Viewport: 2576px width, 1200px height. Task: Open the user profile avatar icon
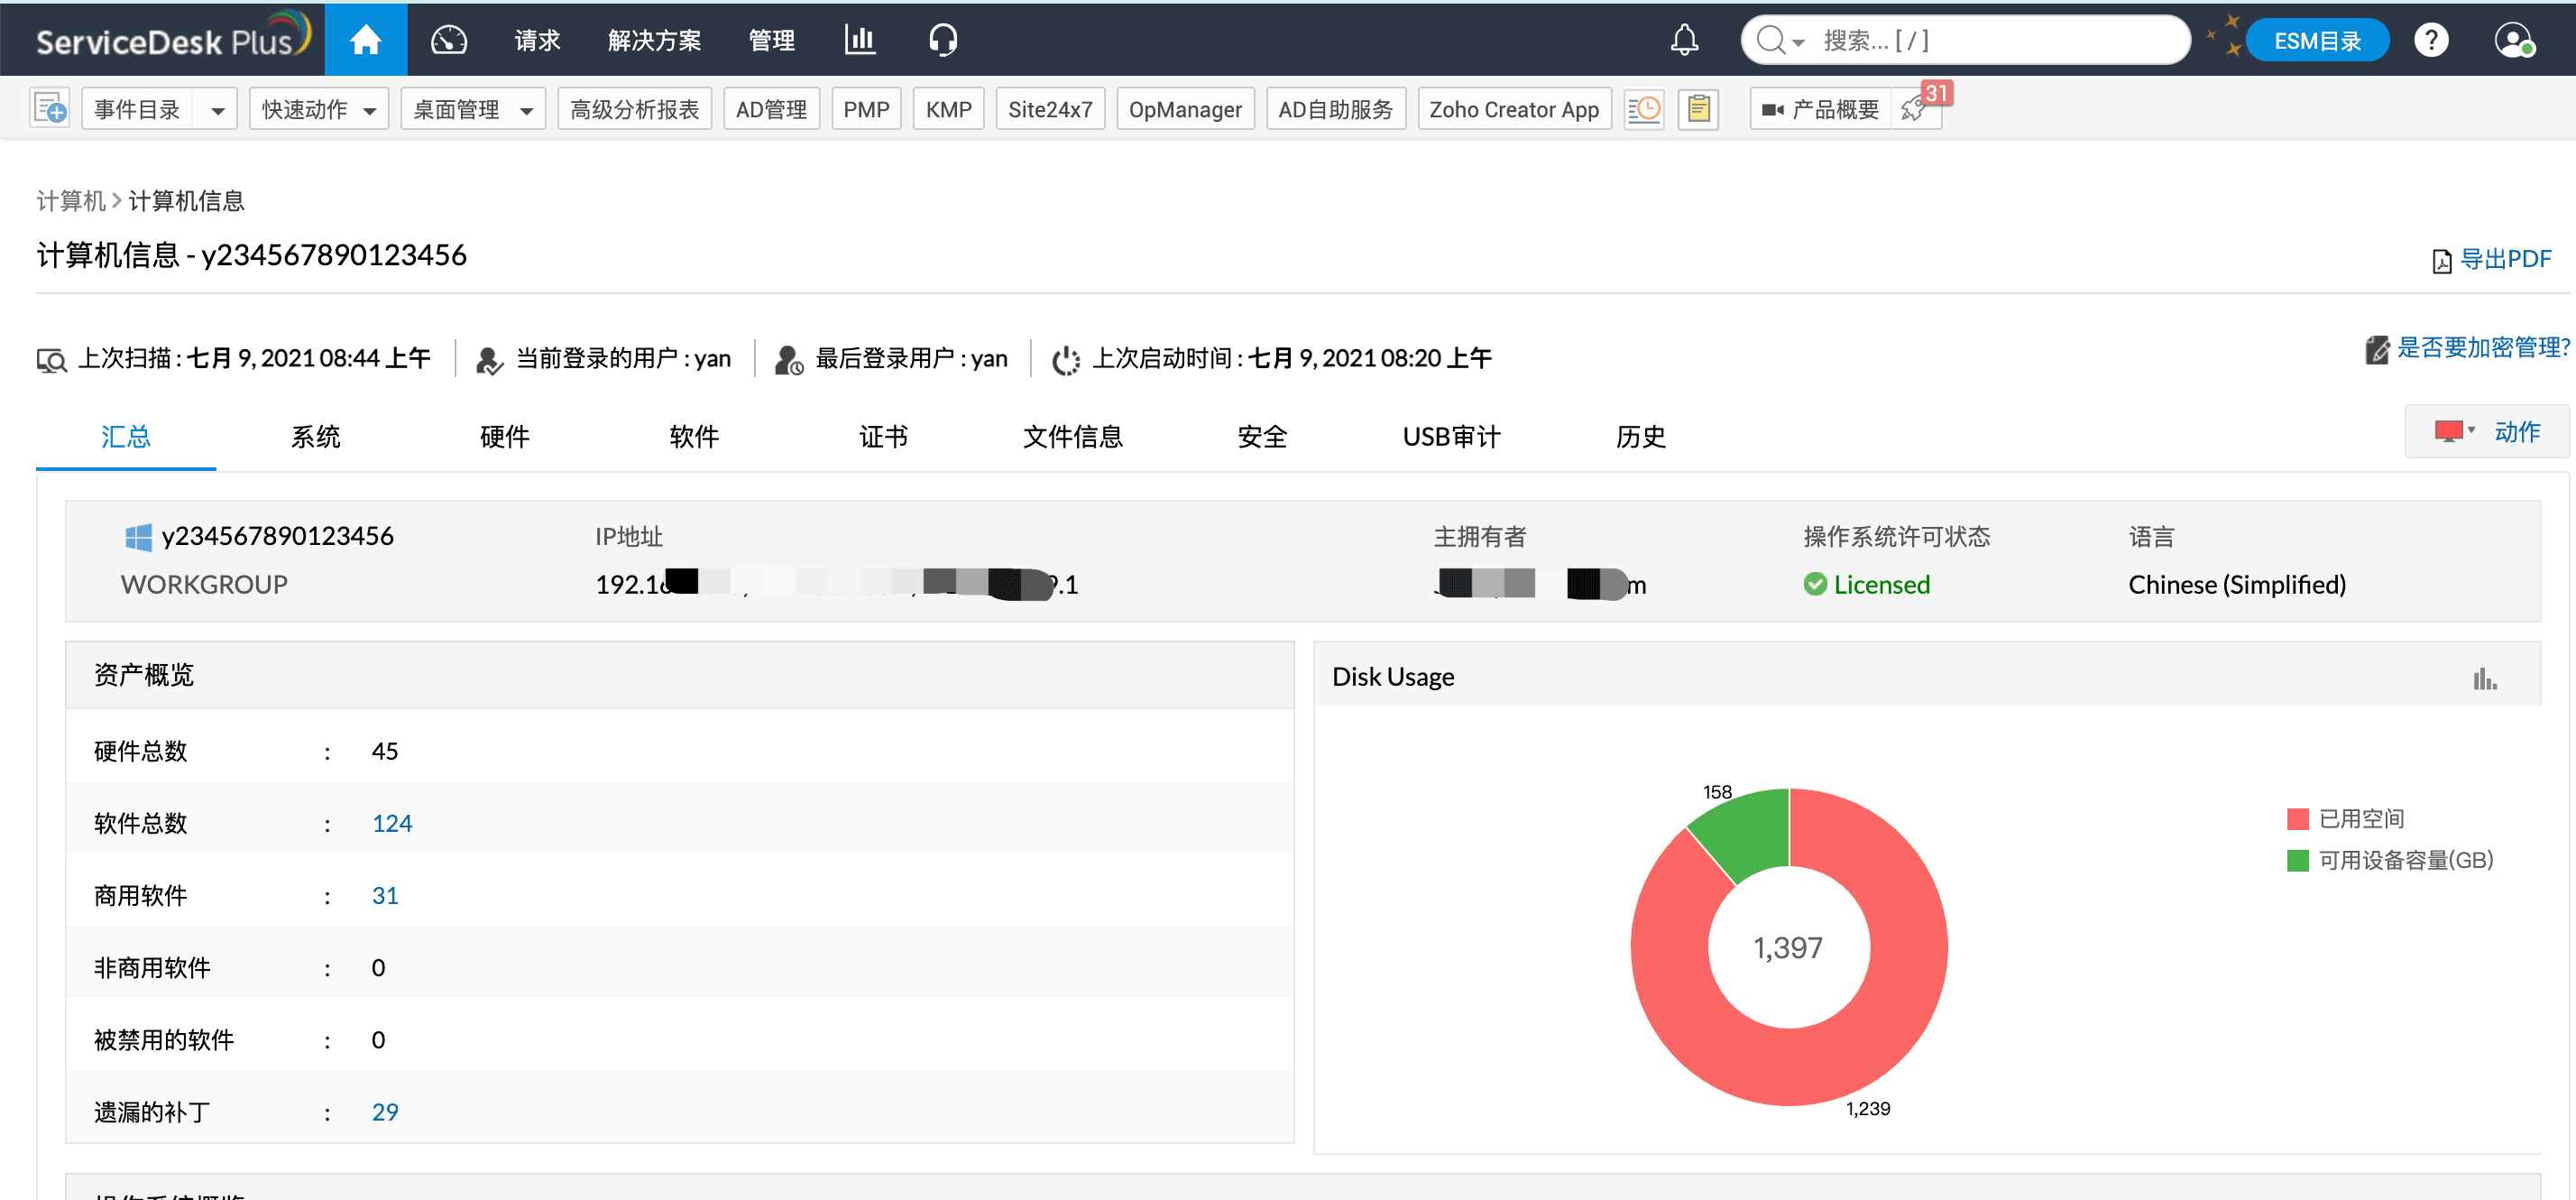[2512, 40]
